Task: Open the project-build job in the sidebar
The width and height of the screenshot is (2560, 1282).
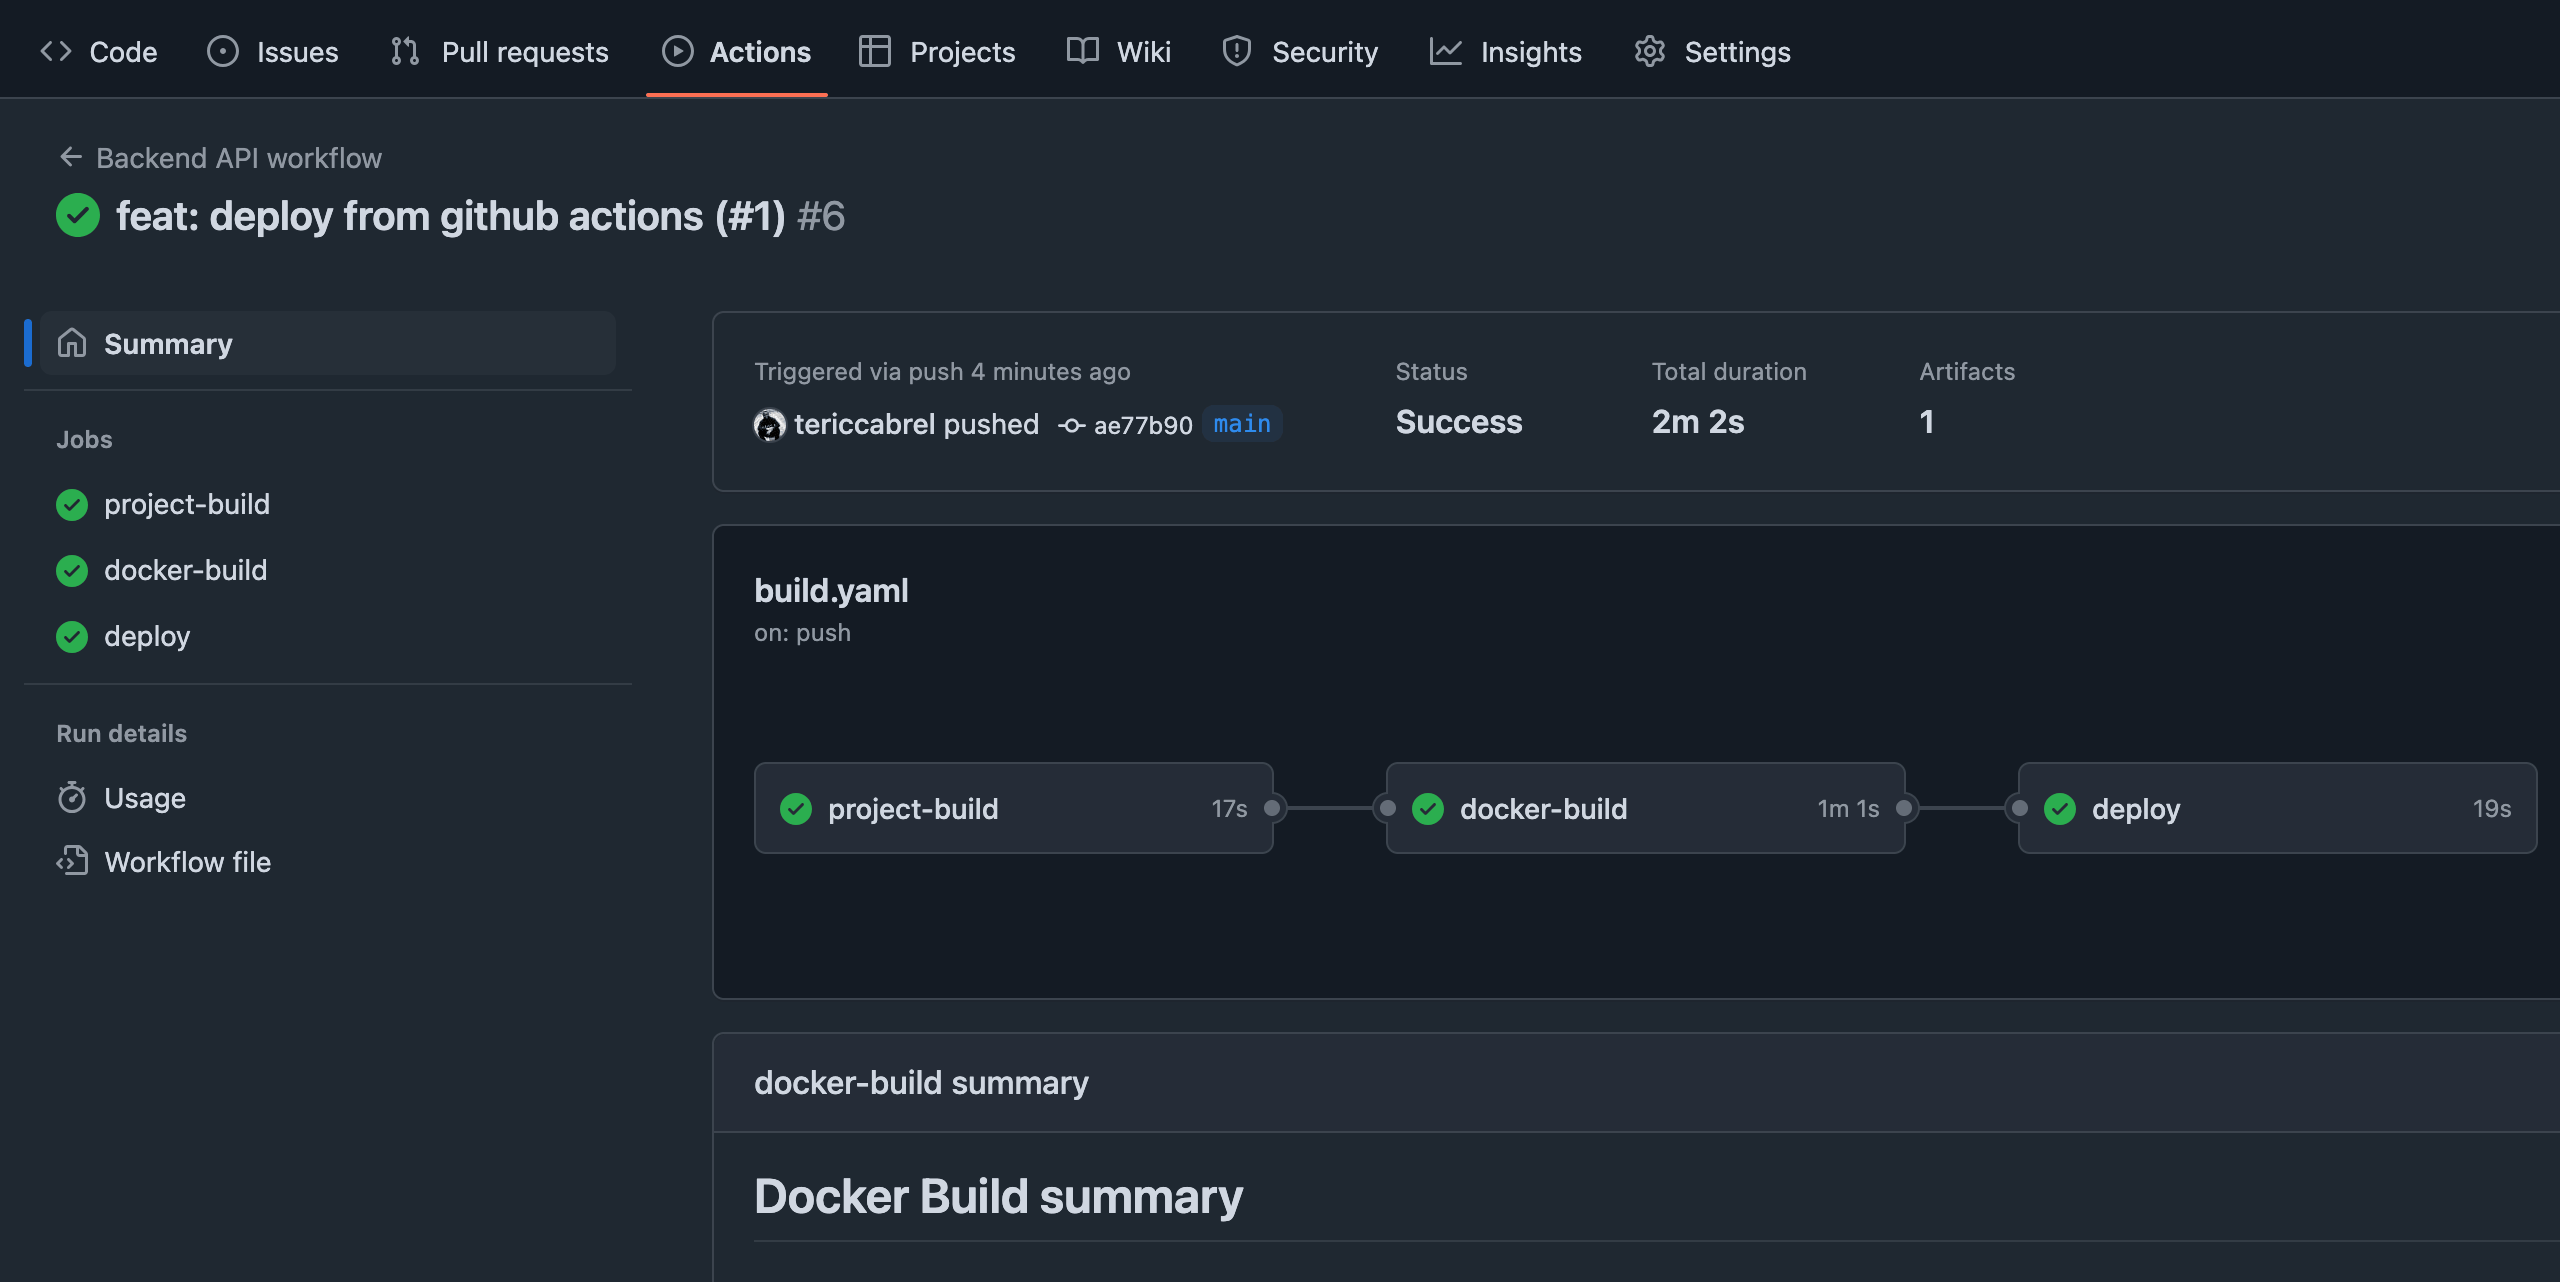Action: click(187, 504)
